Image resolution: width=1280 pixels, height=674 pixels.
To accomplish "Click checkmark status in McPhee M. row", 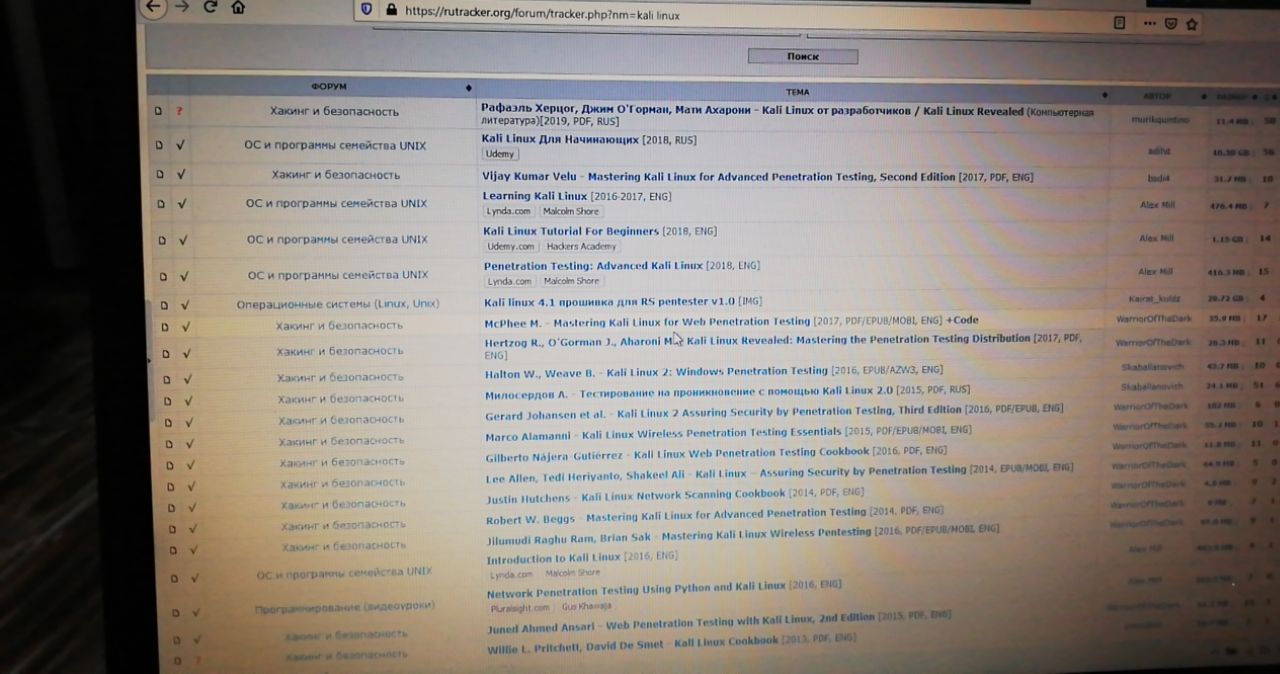I will click(185, 327).
